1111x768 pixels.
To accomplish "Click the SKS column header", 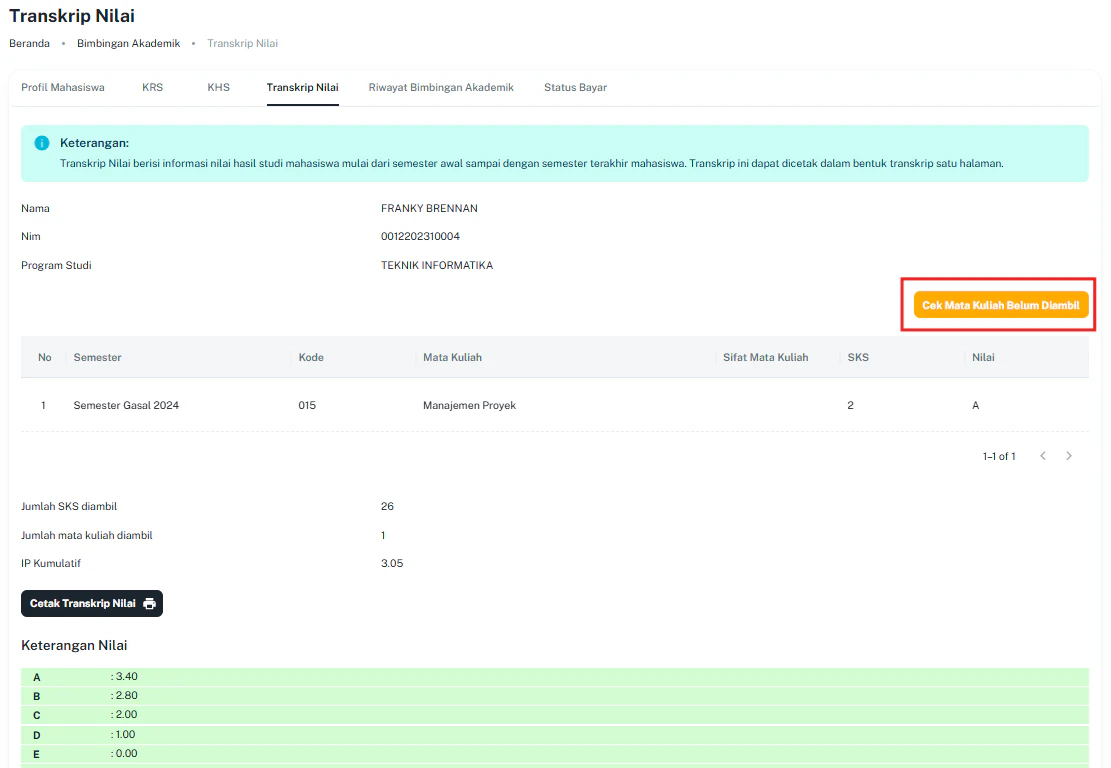I will pos(858,357).
